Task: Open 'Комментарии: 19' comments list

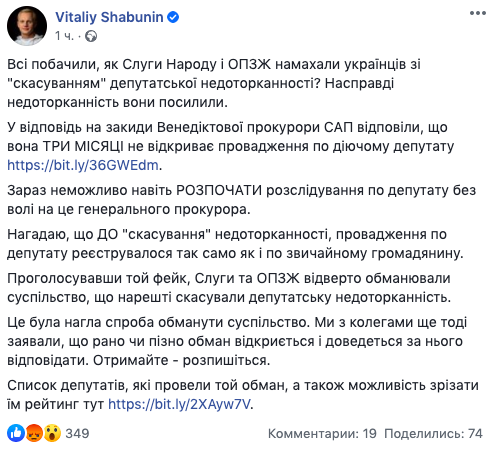Action: pos(322,433)
